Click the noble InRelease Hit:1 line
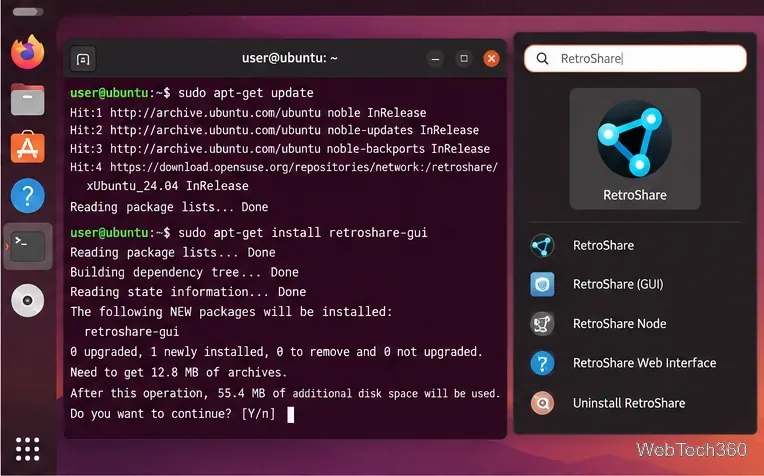 (x=248, y=113)
